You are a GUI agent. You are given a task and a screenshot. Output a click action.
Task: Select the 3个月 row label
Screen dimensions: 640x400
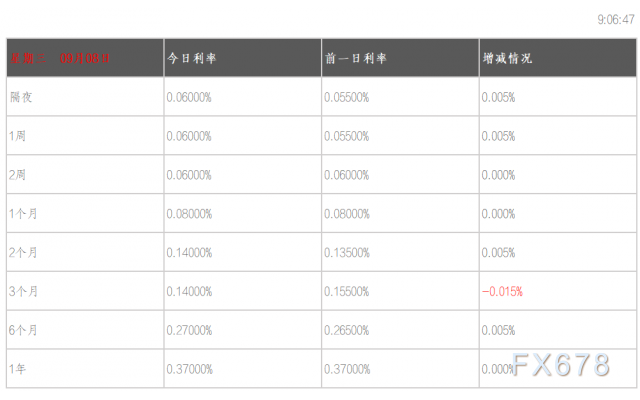point(23,292)
